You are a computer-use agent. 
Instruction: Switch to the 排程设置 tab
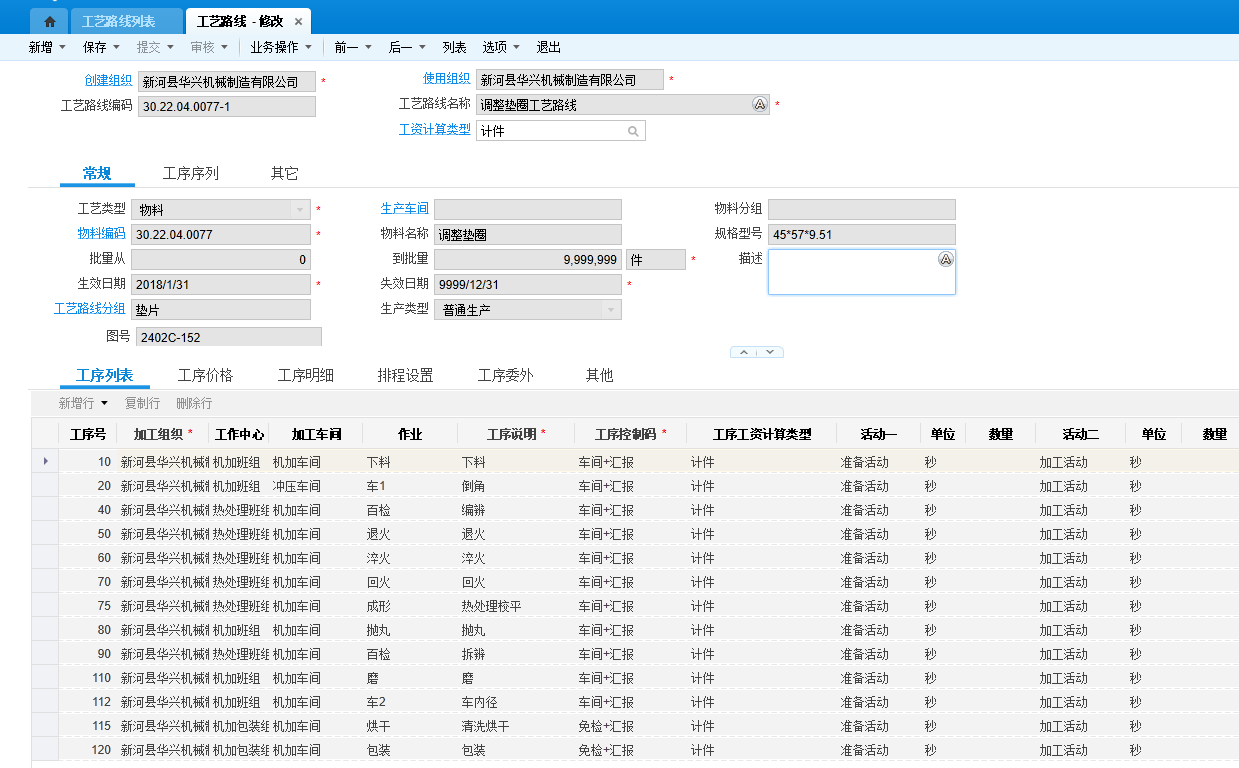406,375
